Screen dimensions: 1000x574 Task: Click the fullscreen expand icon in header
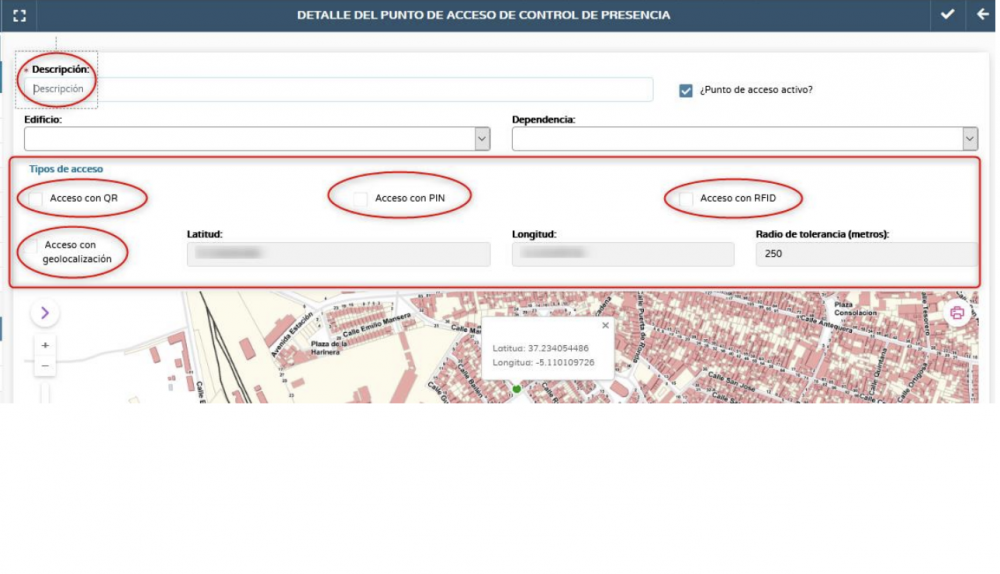click(x=19, y=15)
